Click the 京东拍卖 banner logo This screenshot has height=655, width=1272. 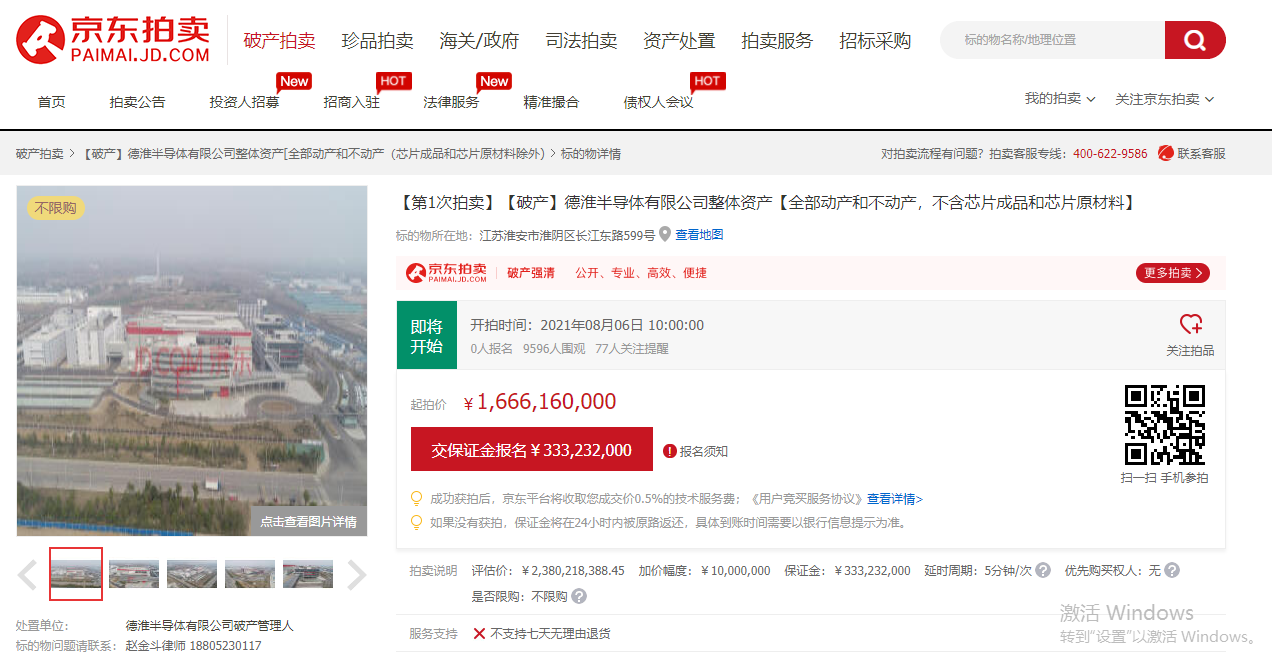point(446,273)
